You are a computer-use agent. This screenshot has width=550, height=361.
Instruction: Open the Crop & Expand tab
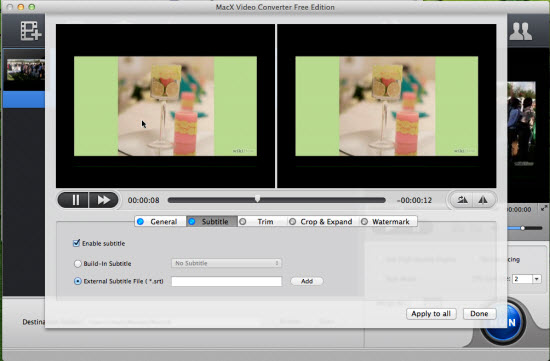[x=323, y=221]
